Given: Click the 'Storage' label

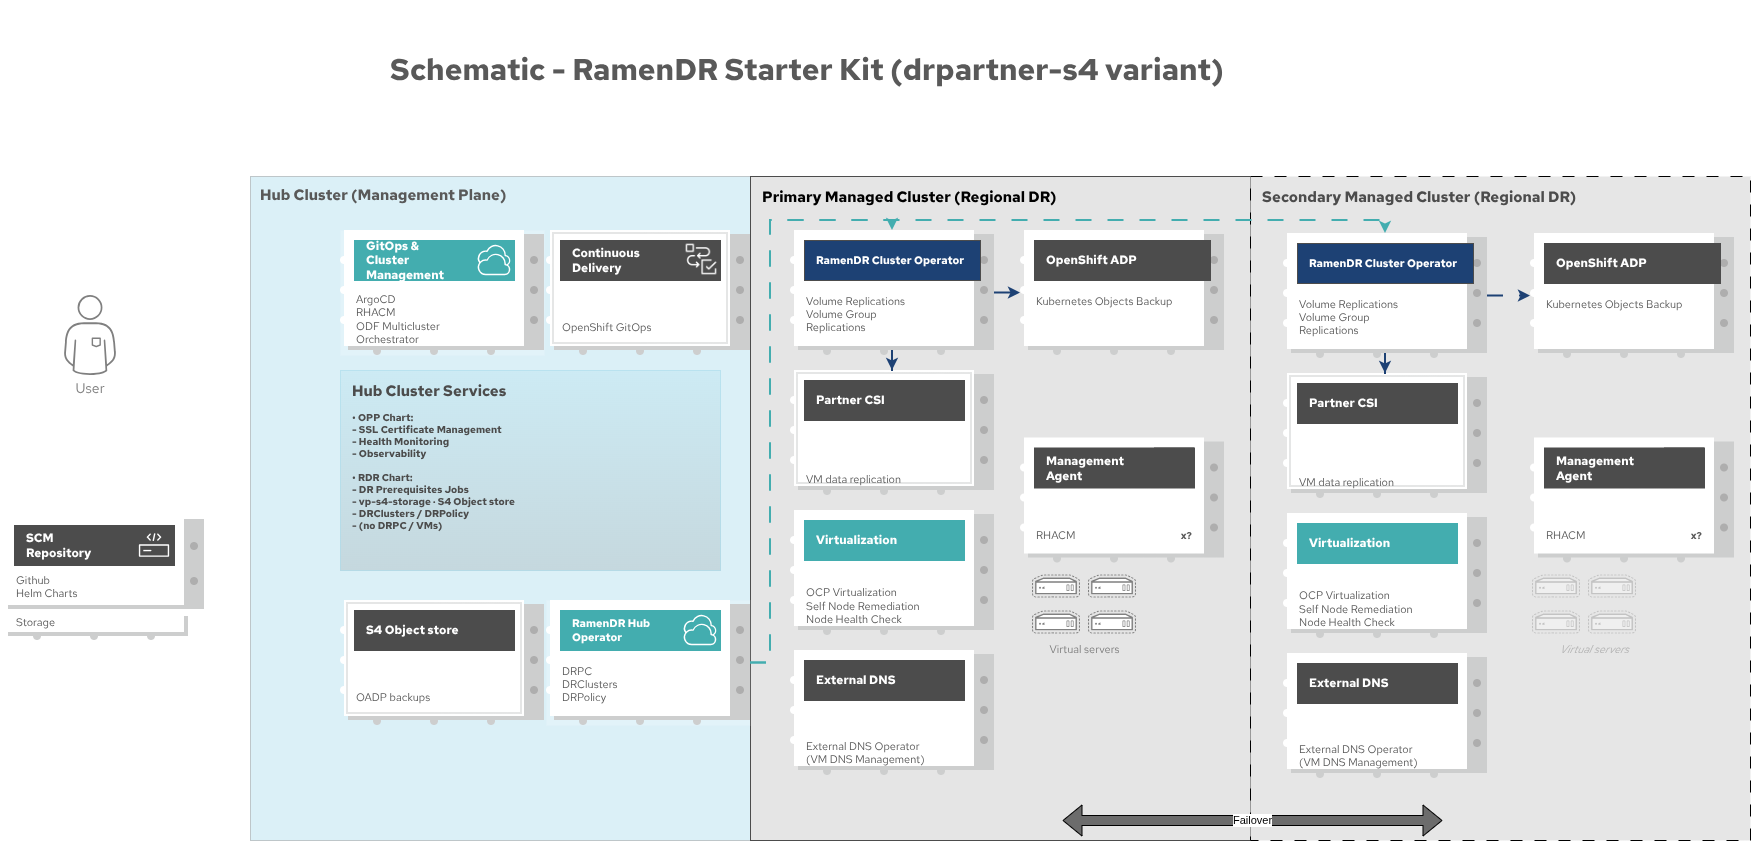Looking at the screenshot, I should [x=35, y=622].
